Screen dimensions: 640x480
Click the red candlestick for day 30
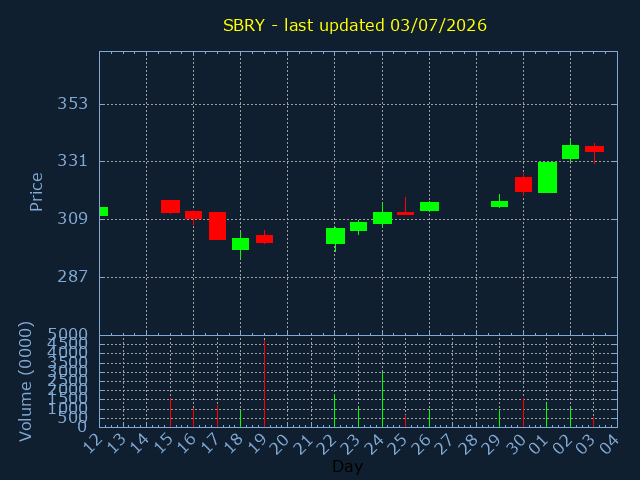coord(523,184)
